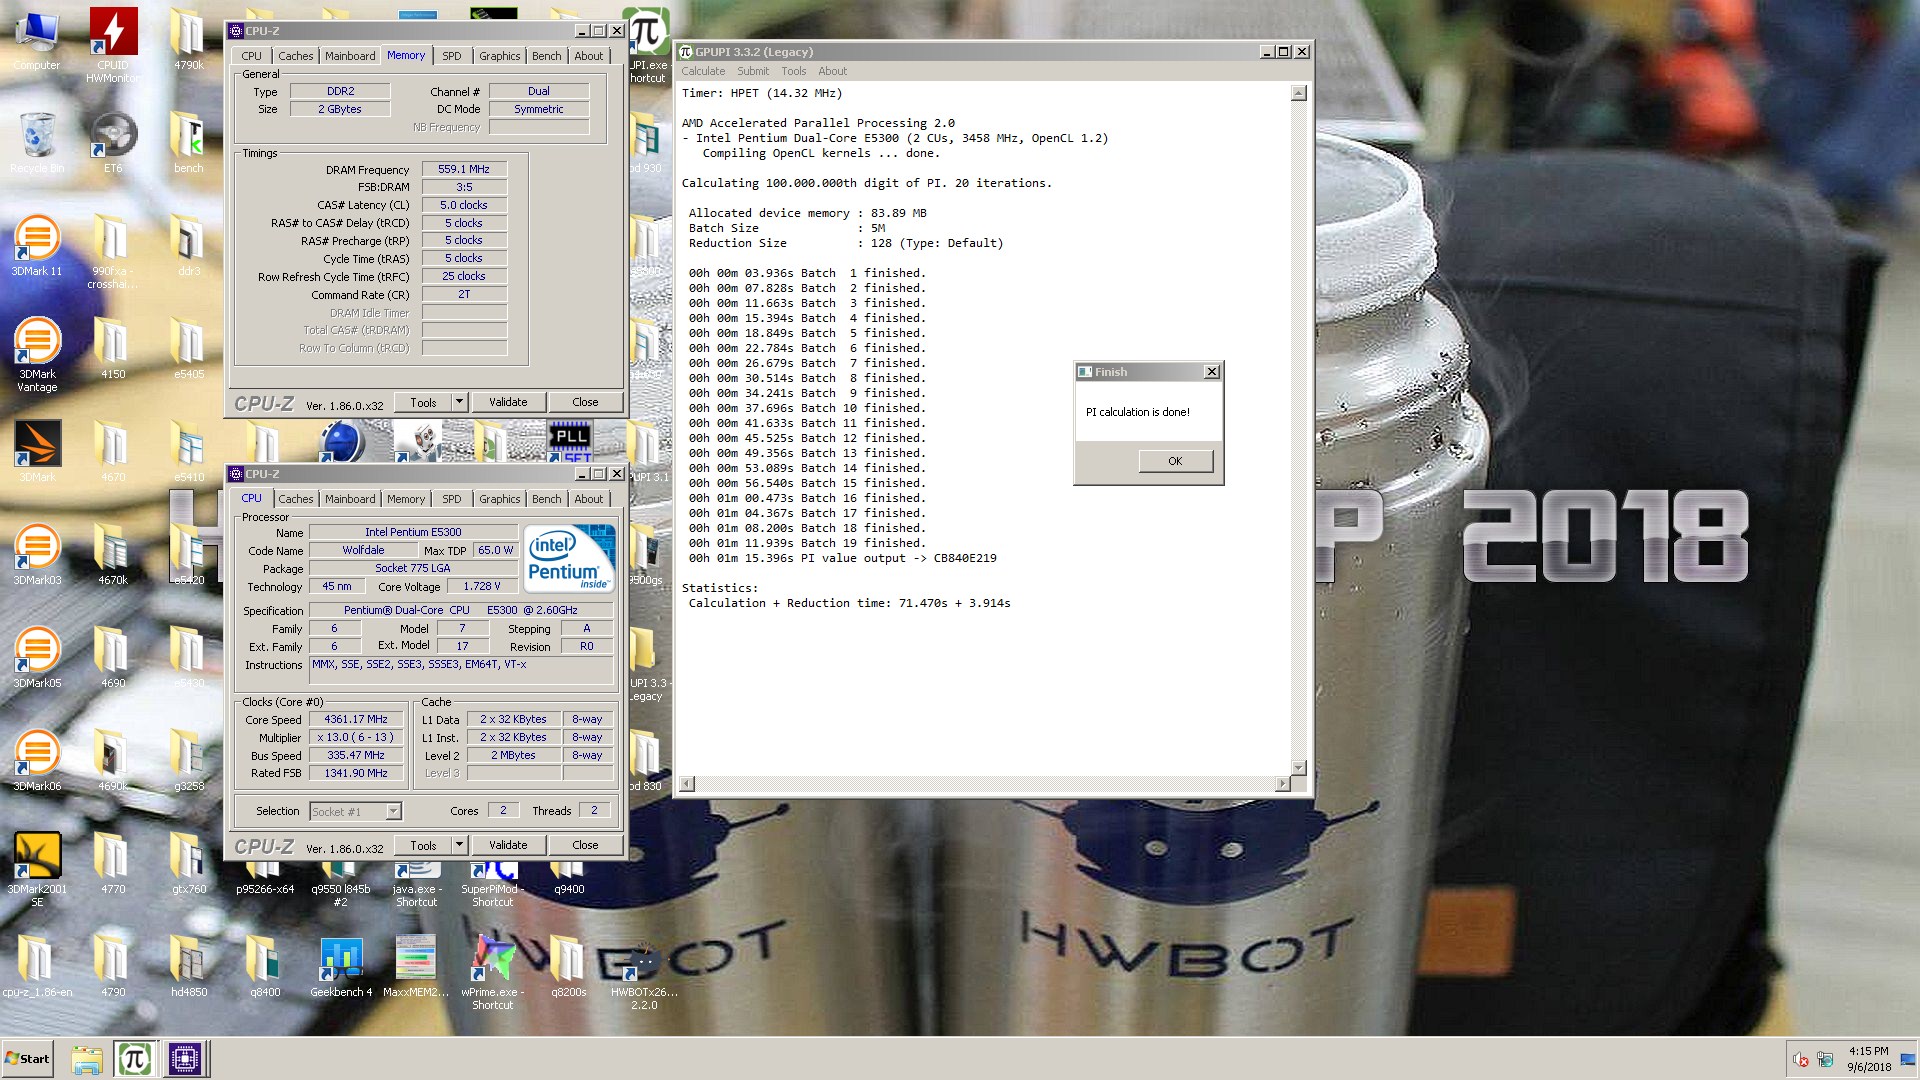
Task: Open the 3DMark03 shortcut icon
Action: click(37, 554)
